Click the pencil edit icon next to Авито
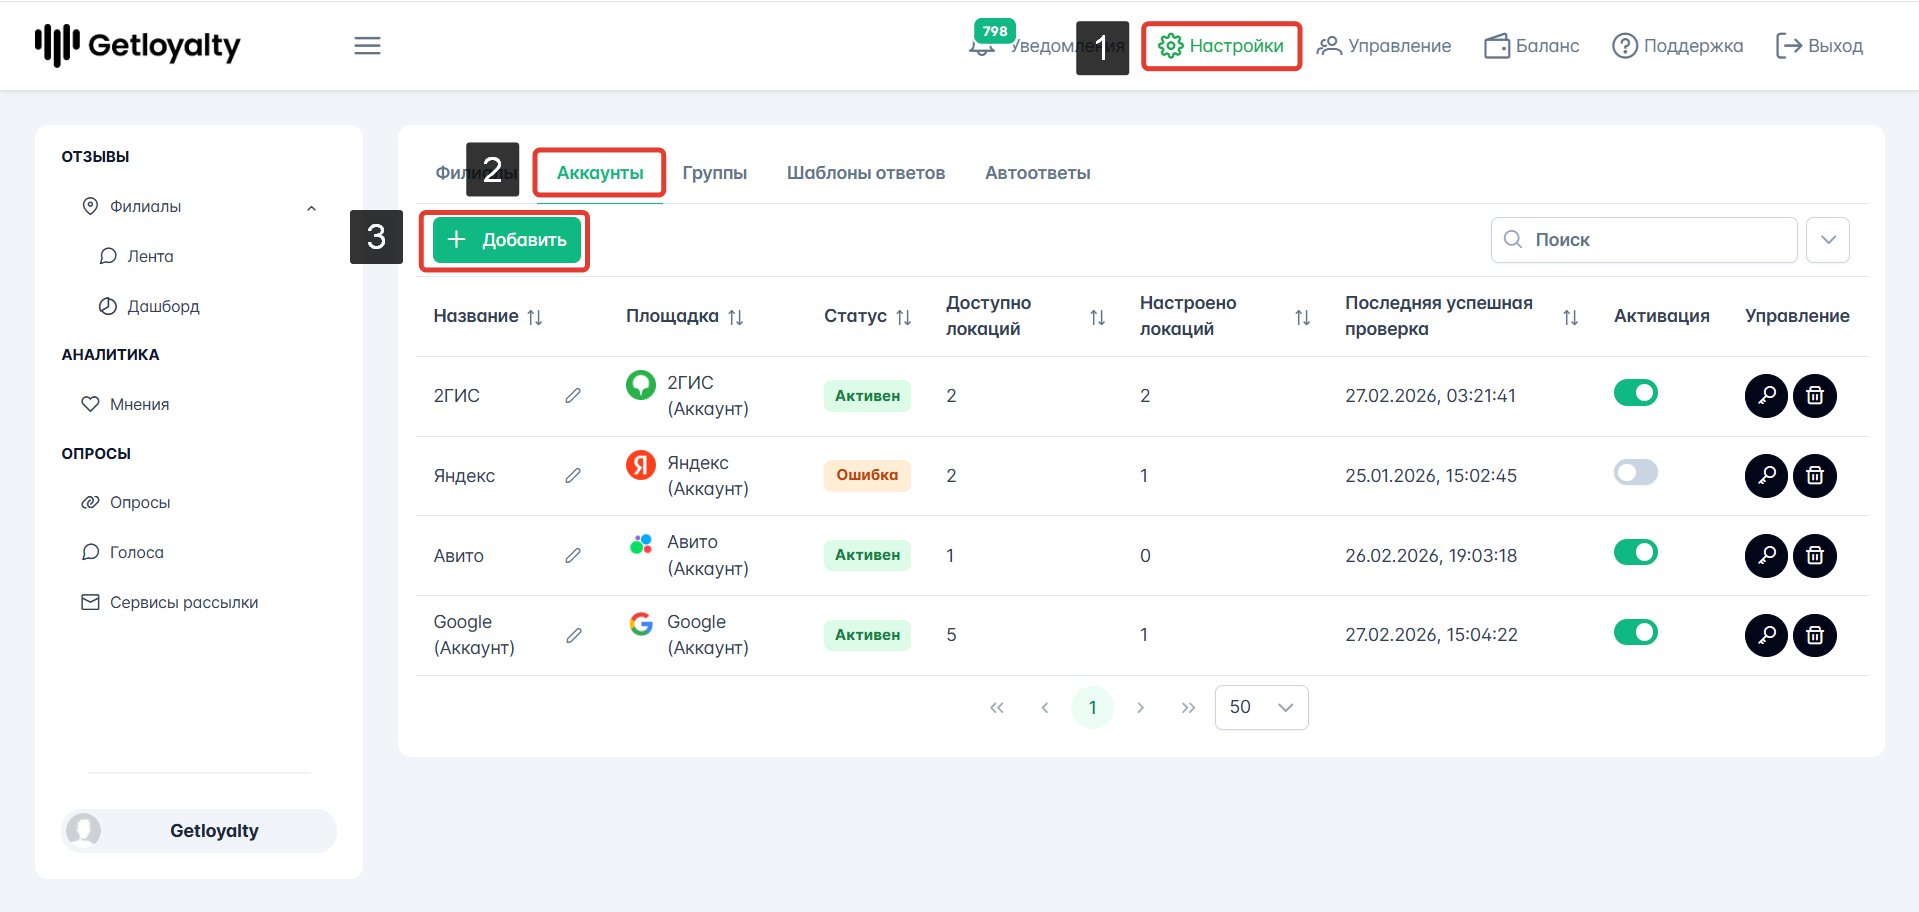The width and height of the screenshot is (1919, 912). coord(573,555)
